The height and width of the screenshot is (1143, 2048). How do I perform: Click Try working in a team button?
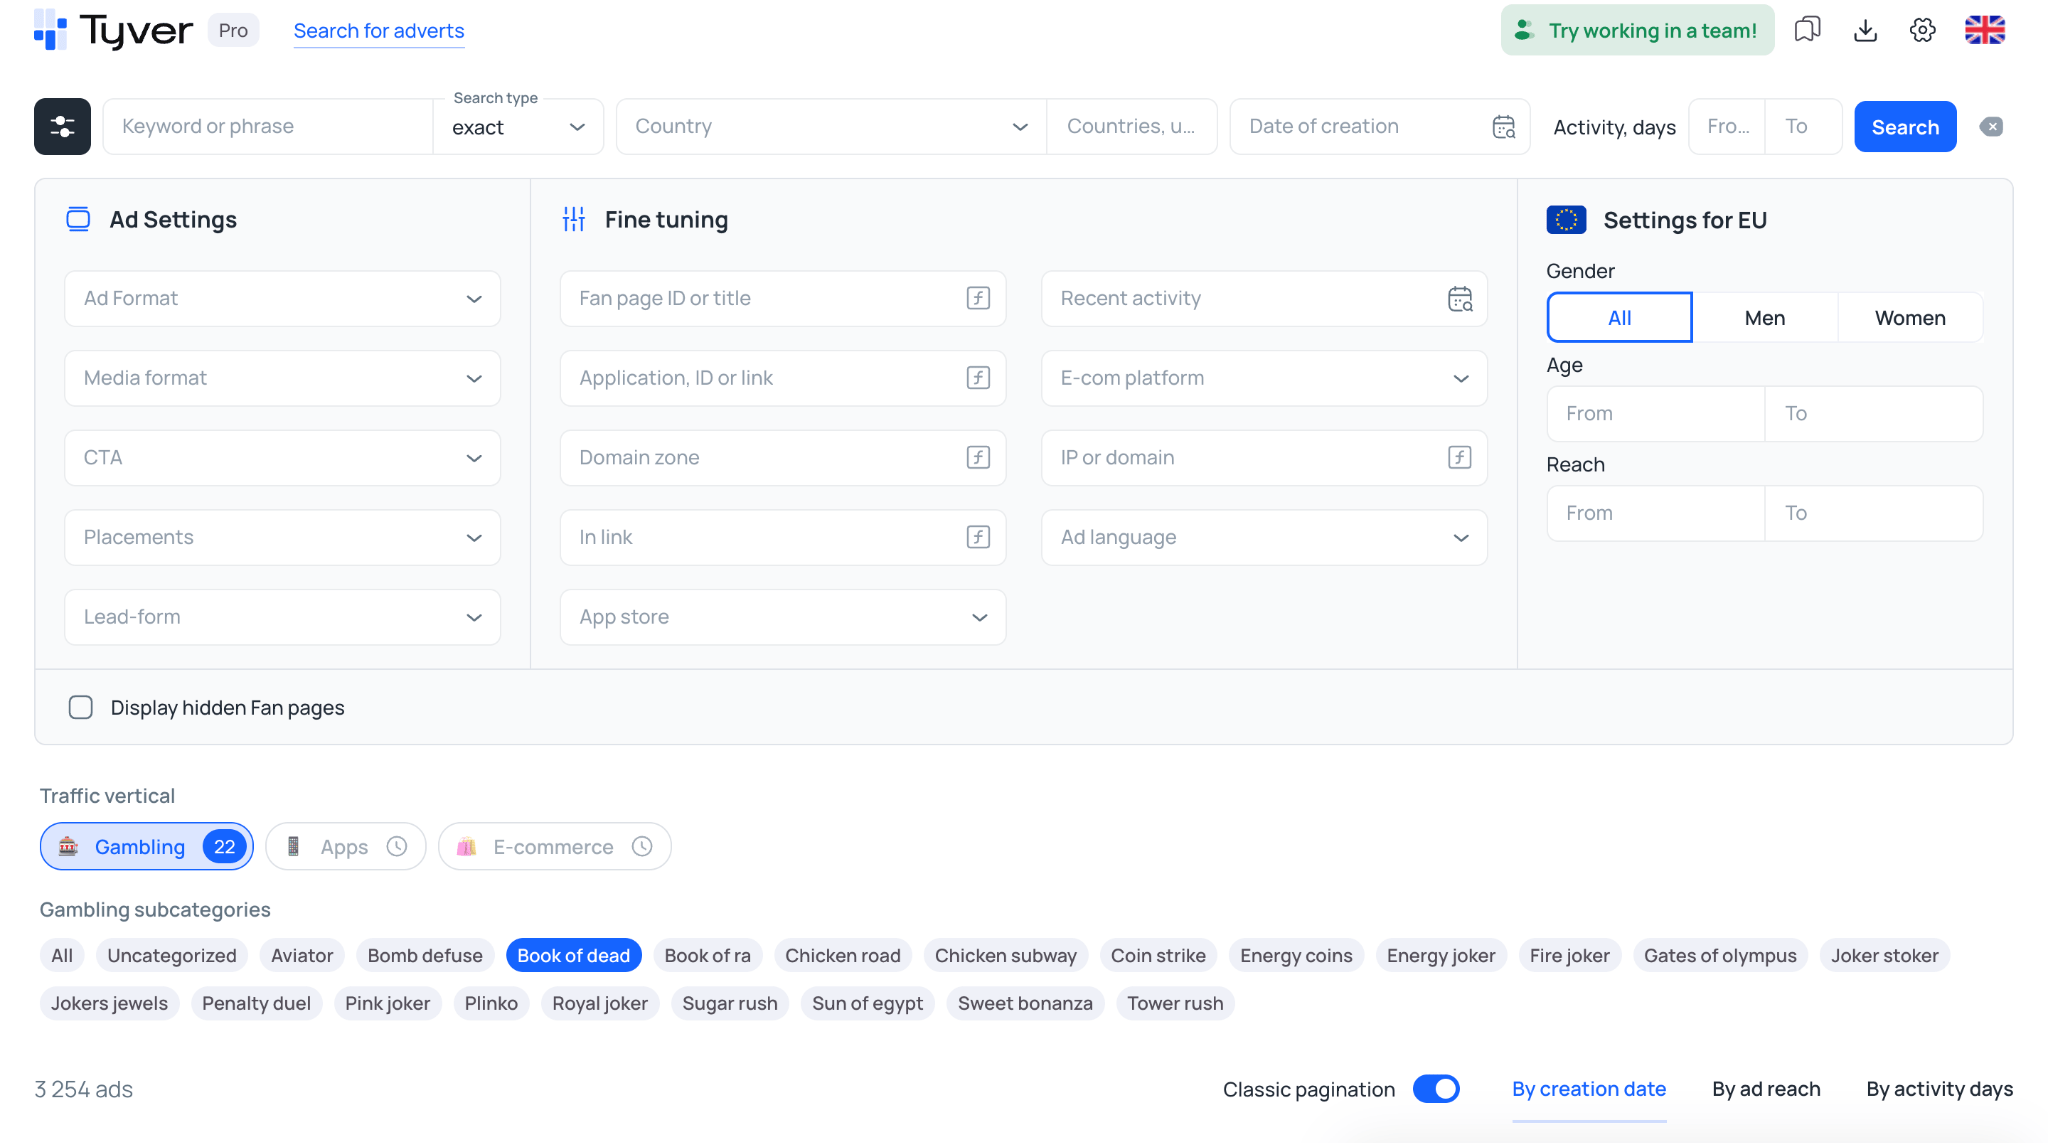tap(1637, 30)
